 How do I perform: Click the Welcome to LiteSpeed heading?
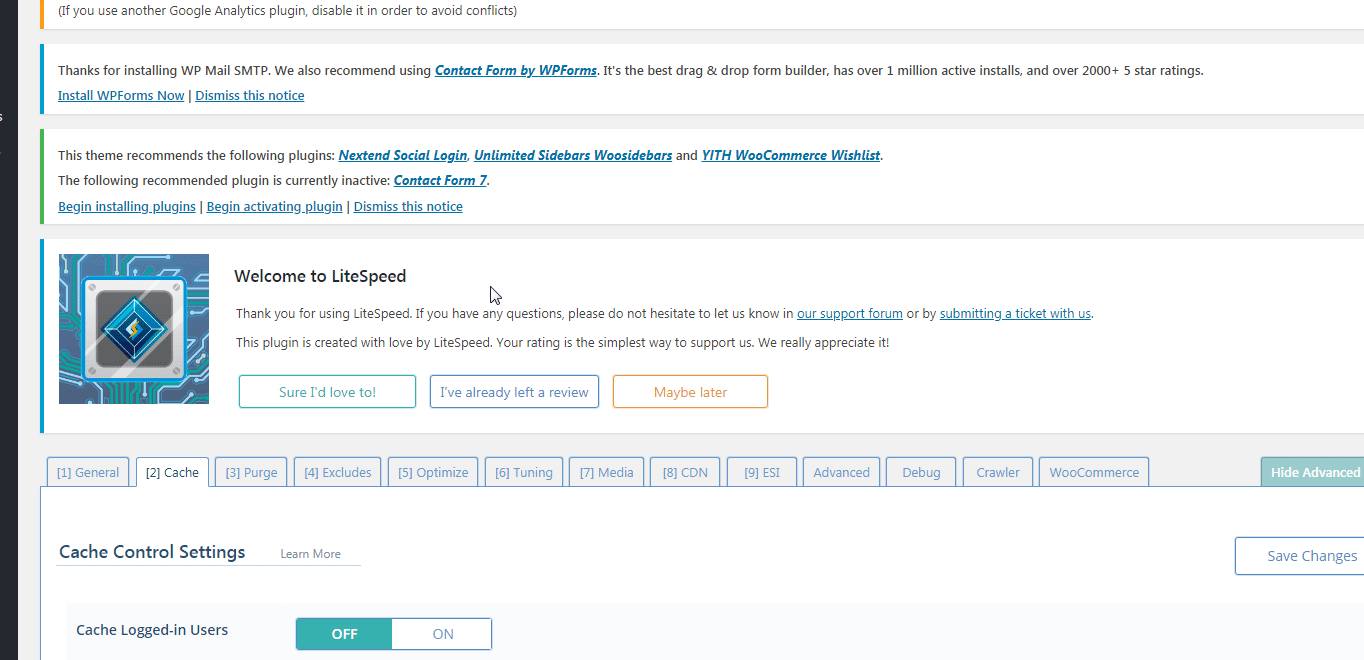(320, 276)
